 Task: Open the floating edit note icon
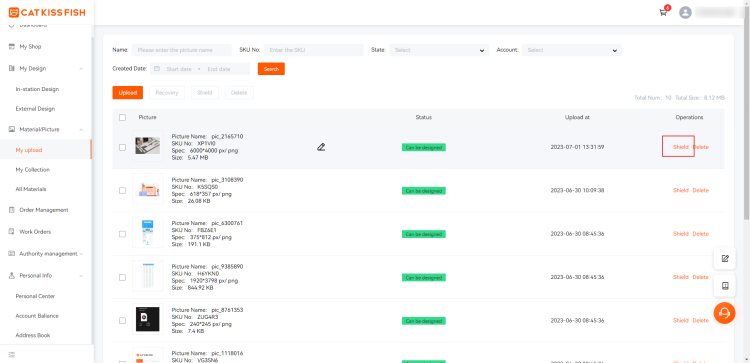point(725,258)
